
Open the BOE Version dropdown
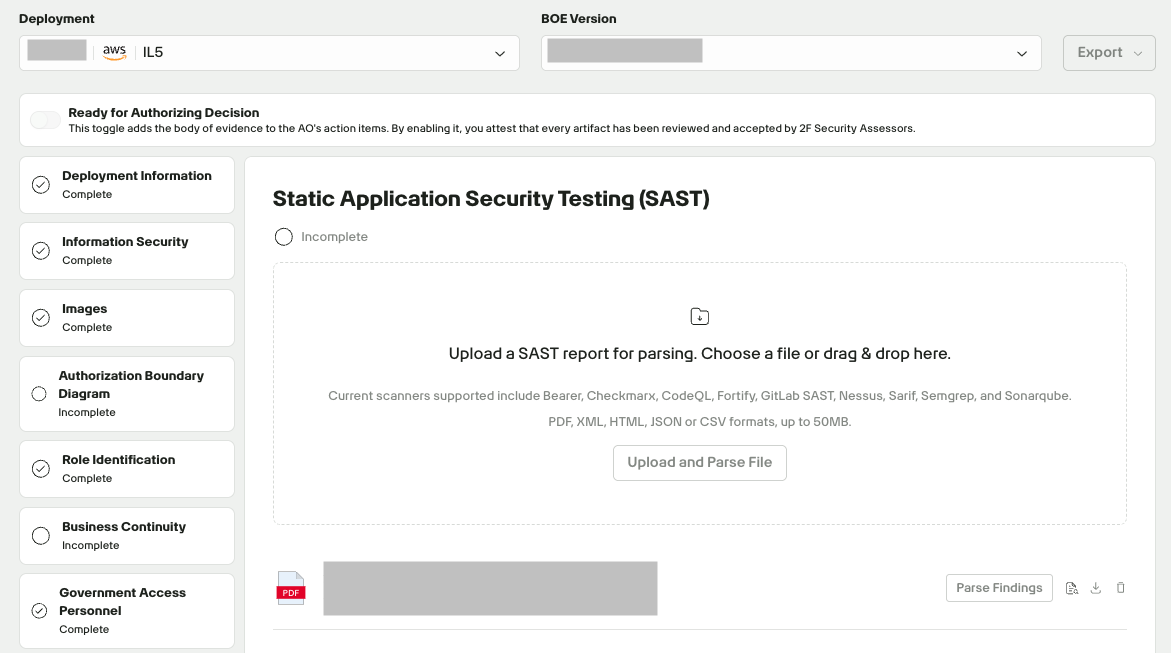(791, 53)
